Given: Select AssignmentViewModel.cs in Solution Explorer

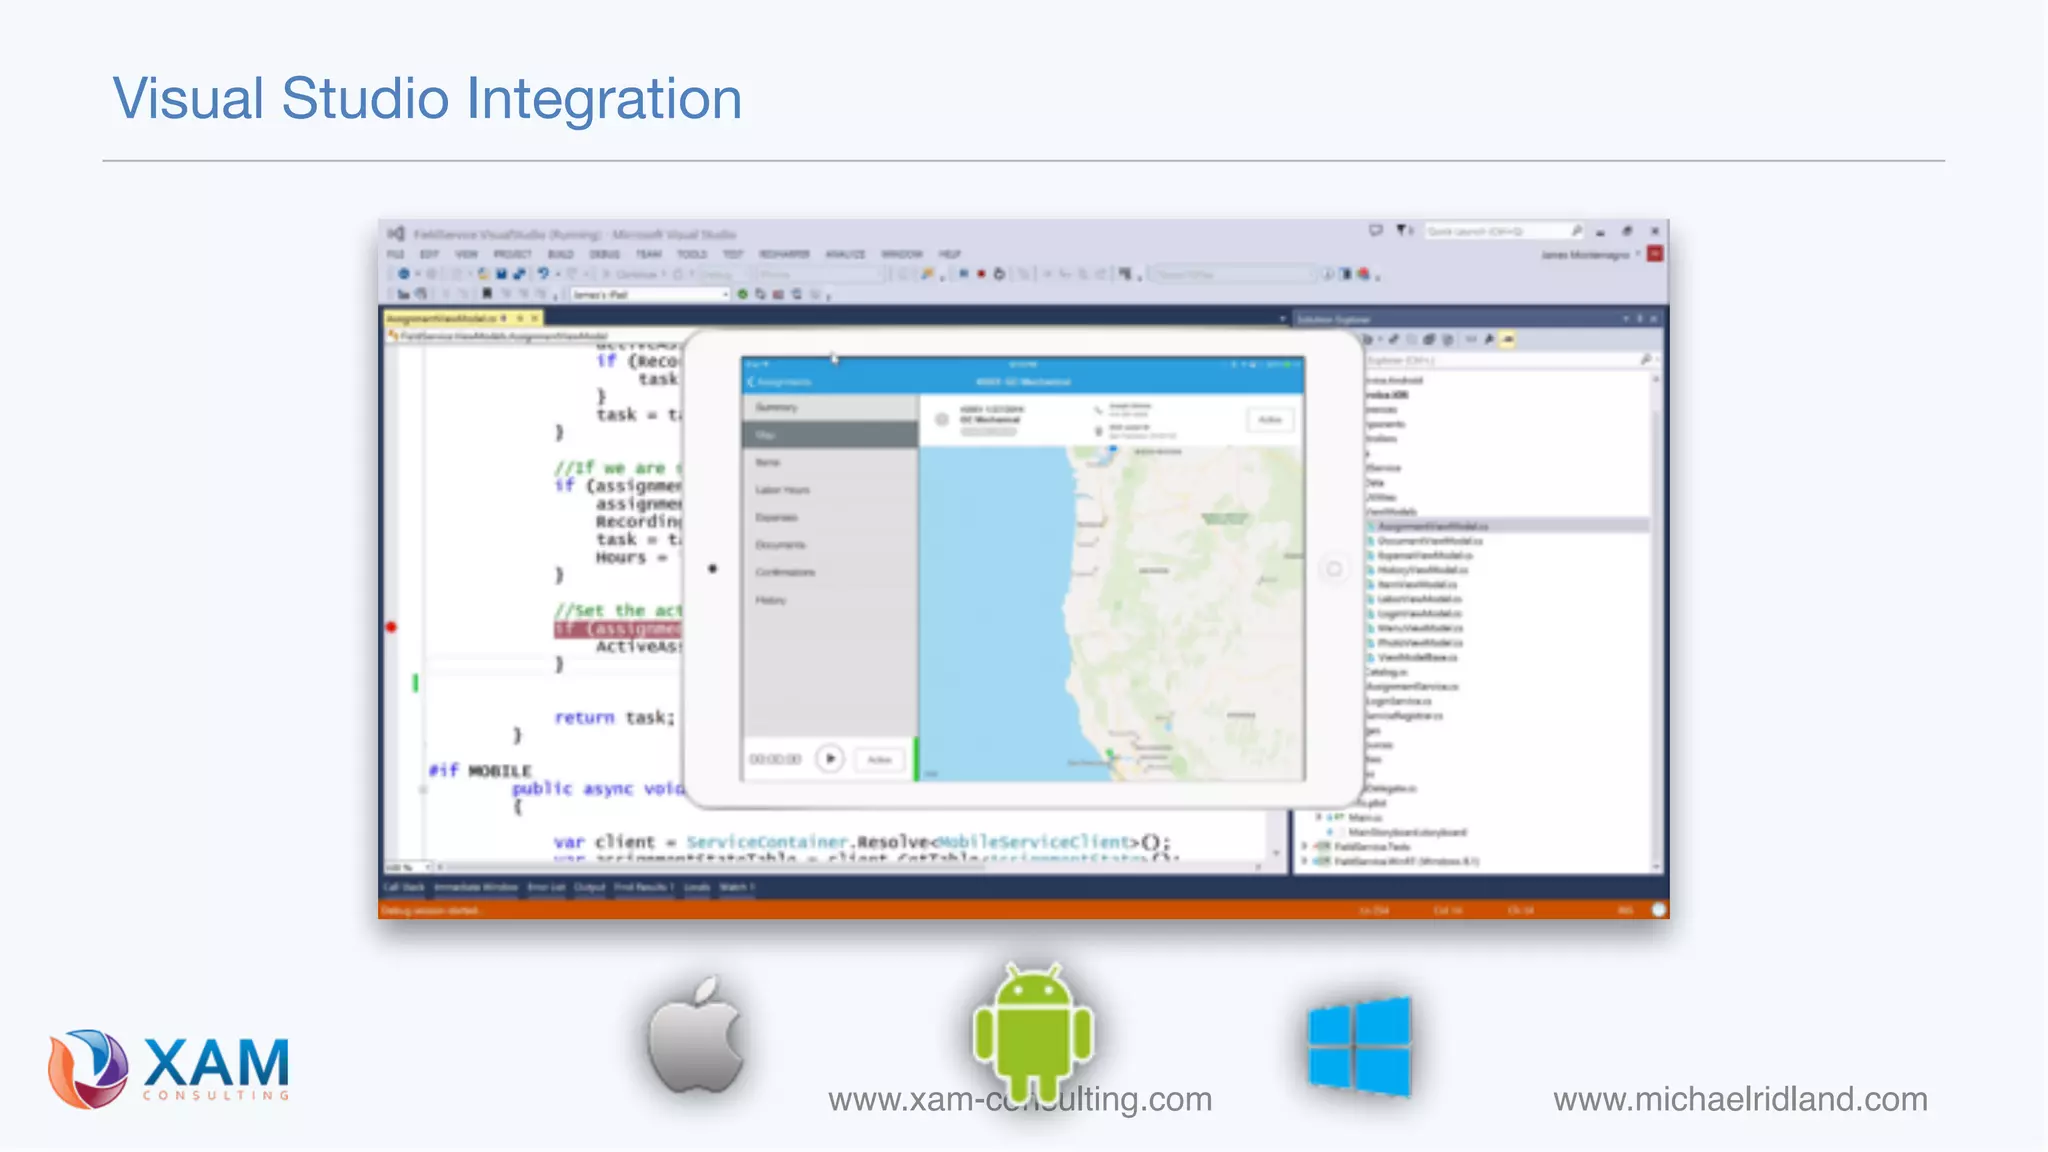Looking at the screenshot, I should 1432,526.
